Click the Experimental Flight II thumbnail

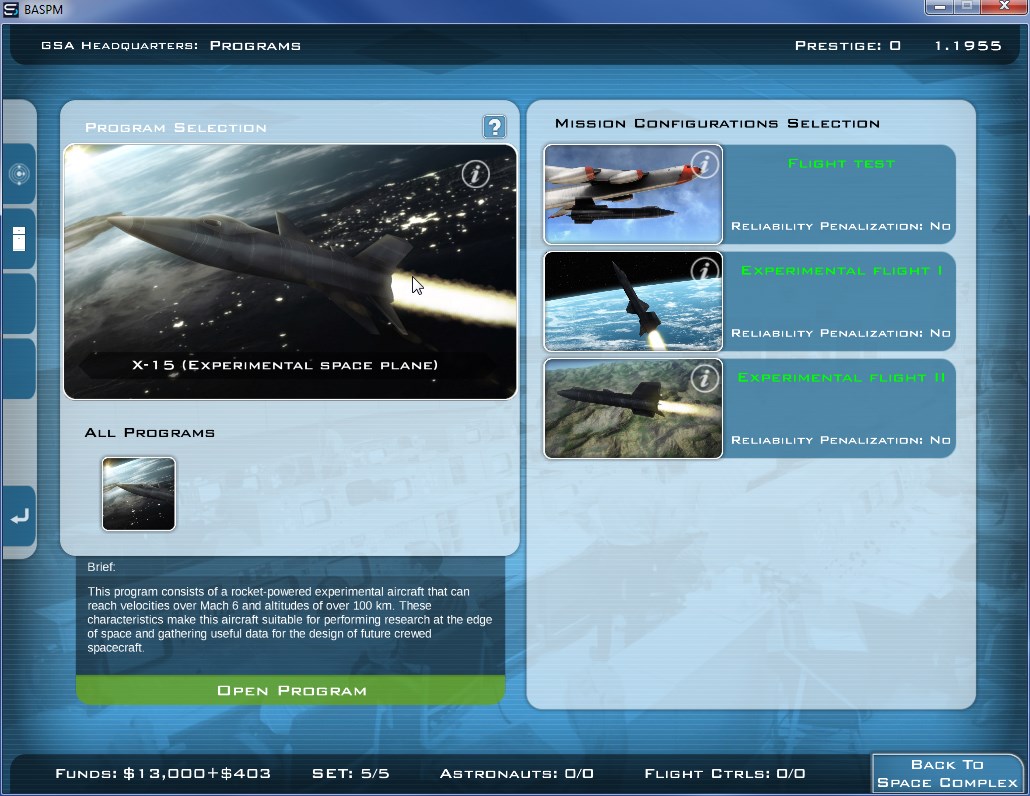pyautogui.click(x=633, y=409)
